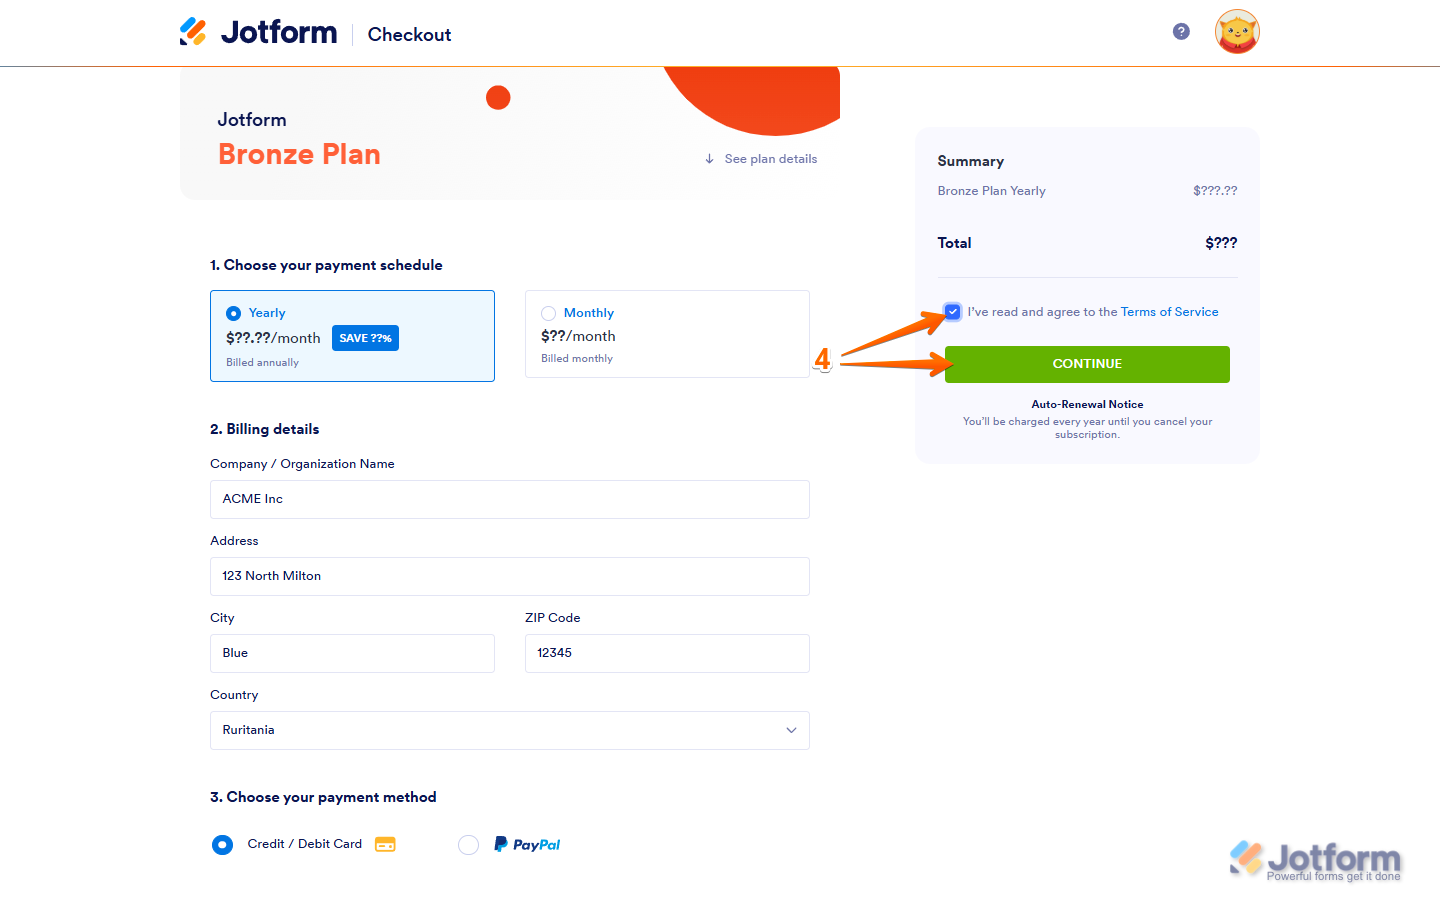Click the PayPal logo
The image size is (1440, 908).
point(527,845)
